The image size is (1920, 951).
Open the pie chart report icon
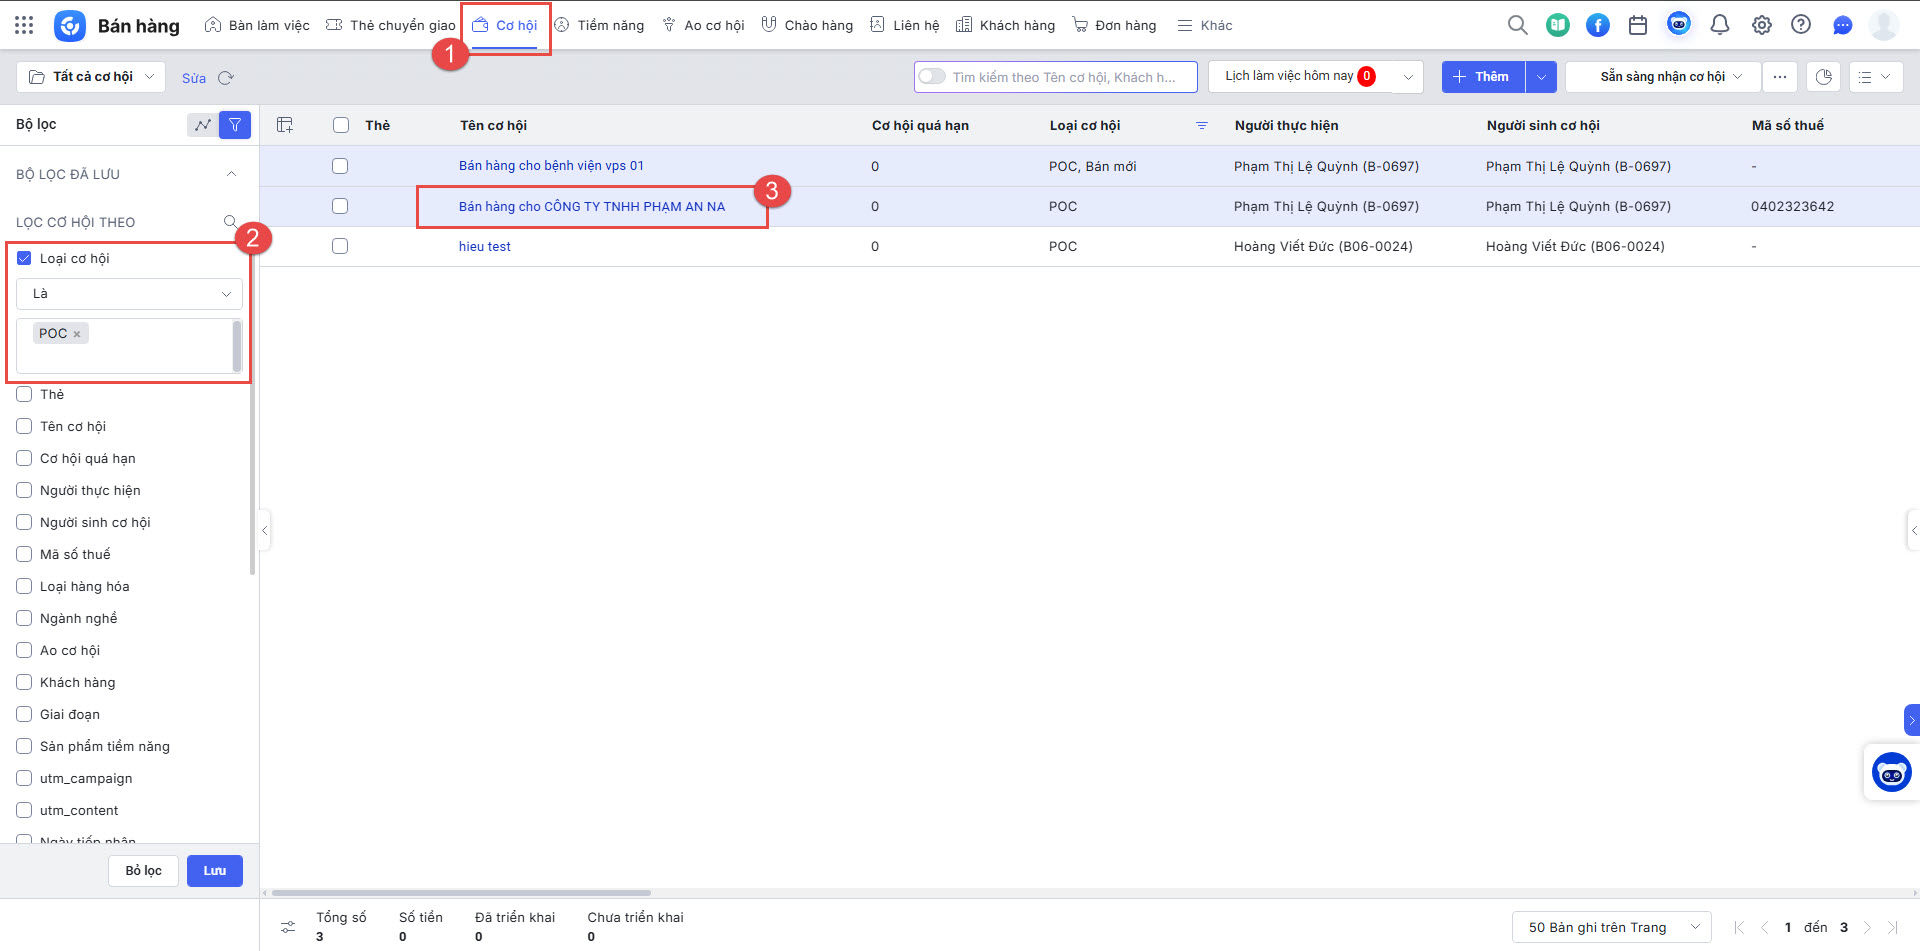[x=1824, y=77]
